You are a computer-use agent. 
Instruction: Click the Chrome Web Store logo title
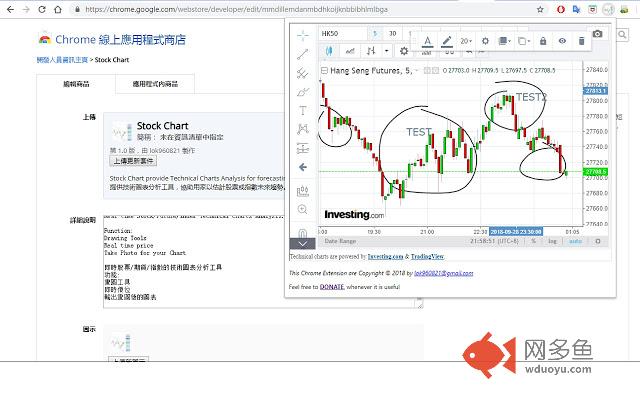point(112,40)
